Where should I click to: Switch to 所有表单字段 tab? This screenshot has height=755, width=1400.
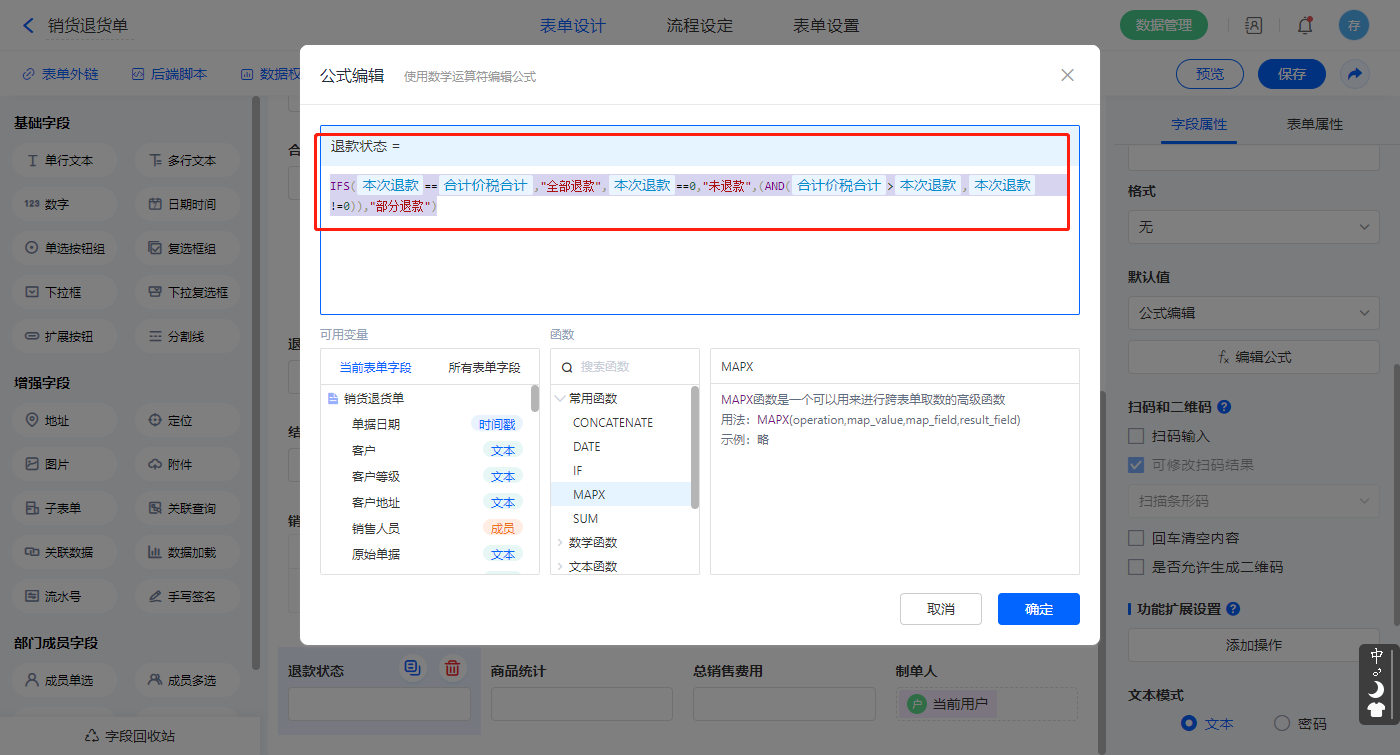484,367
